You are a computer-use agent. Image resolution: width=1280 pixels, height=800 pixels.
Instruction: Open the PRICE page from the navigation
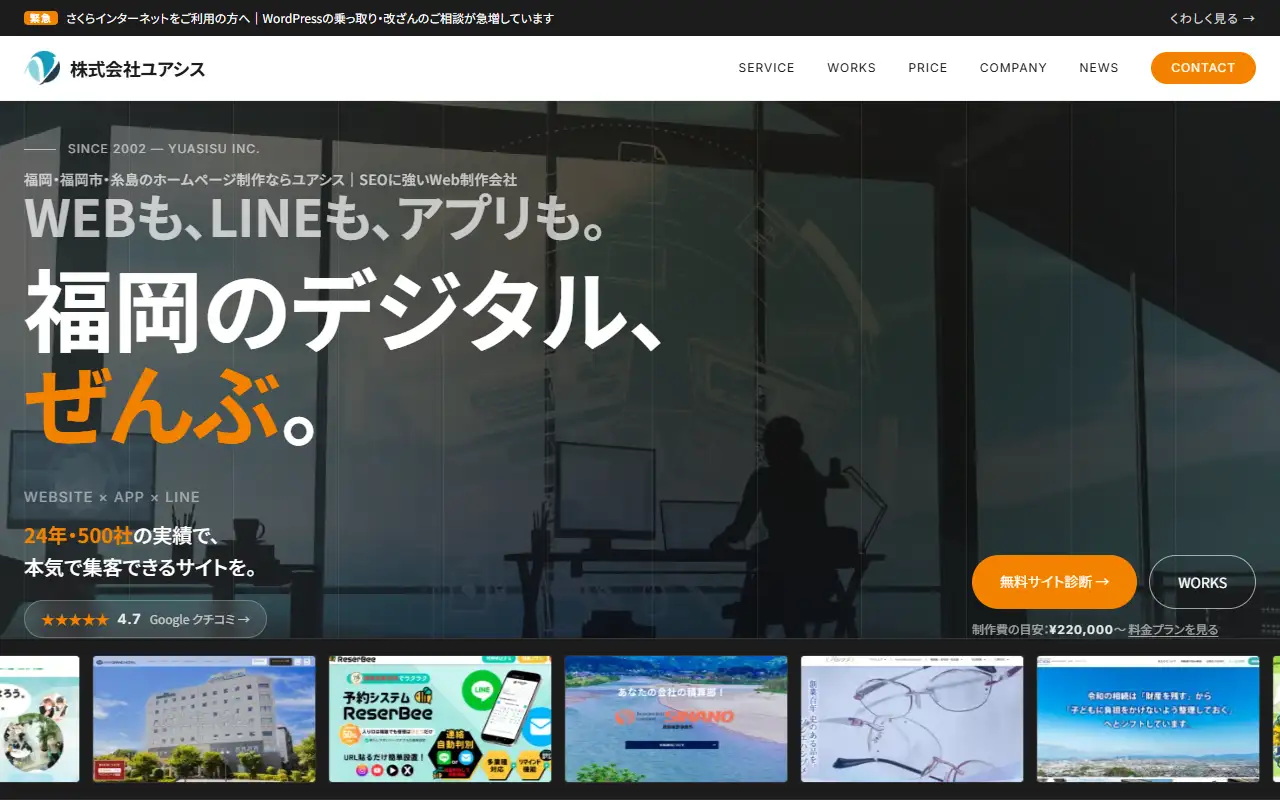[x=928, y=68]
